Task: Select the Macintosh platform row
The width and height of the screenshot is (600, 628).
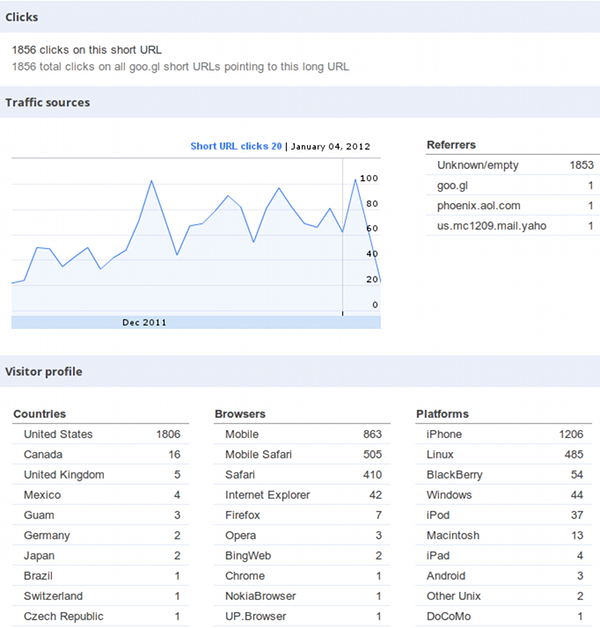Action: [503, 535]
